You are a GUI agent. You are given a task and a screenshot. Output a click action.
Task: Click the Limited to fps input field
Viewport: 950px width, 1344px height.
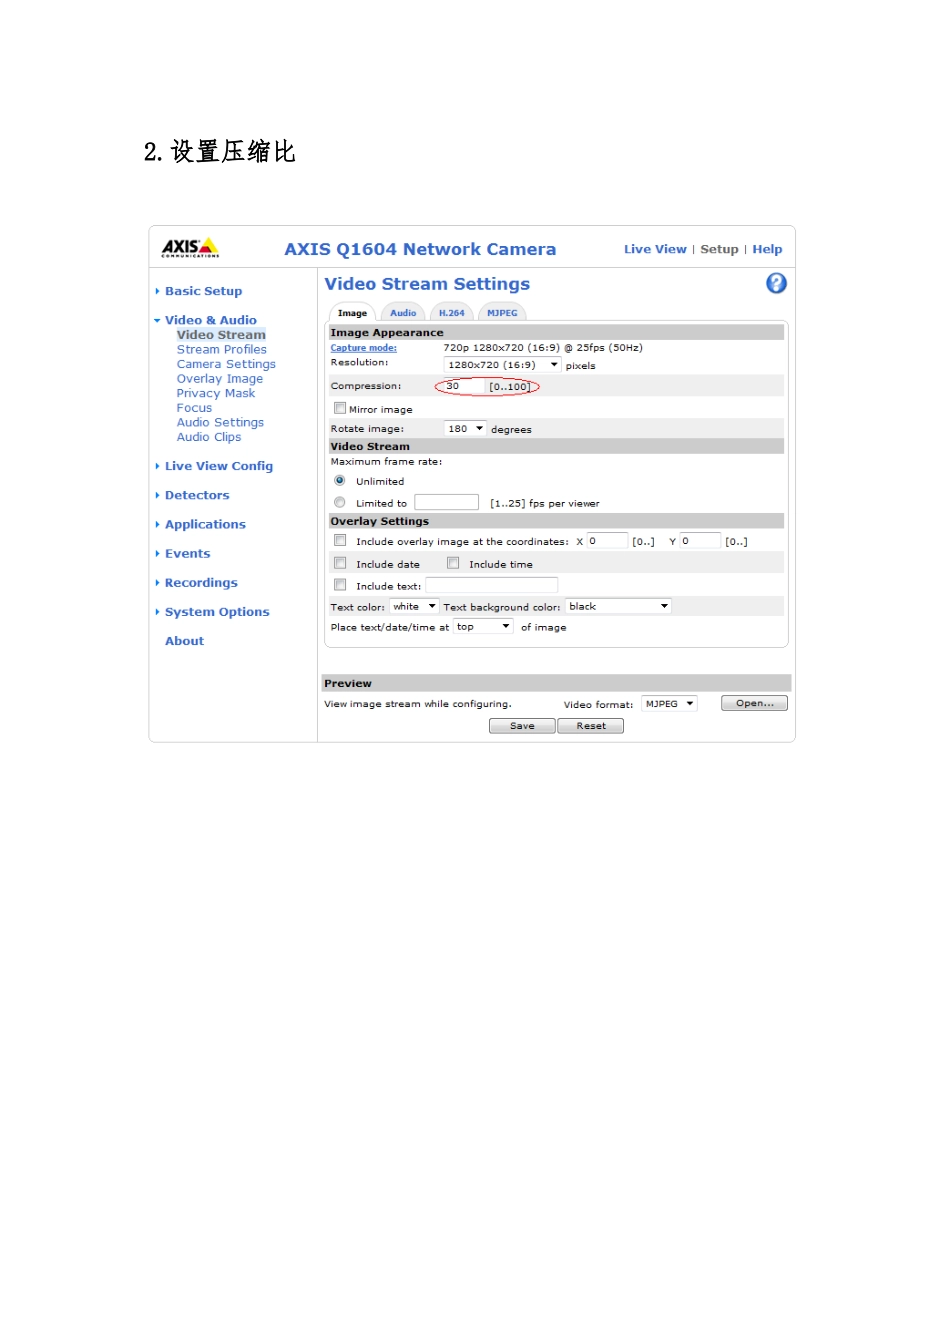coord(447,502)
